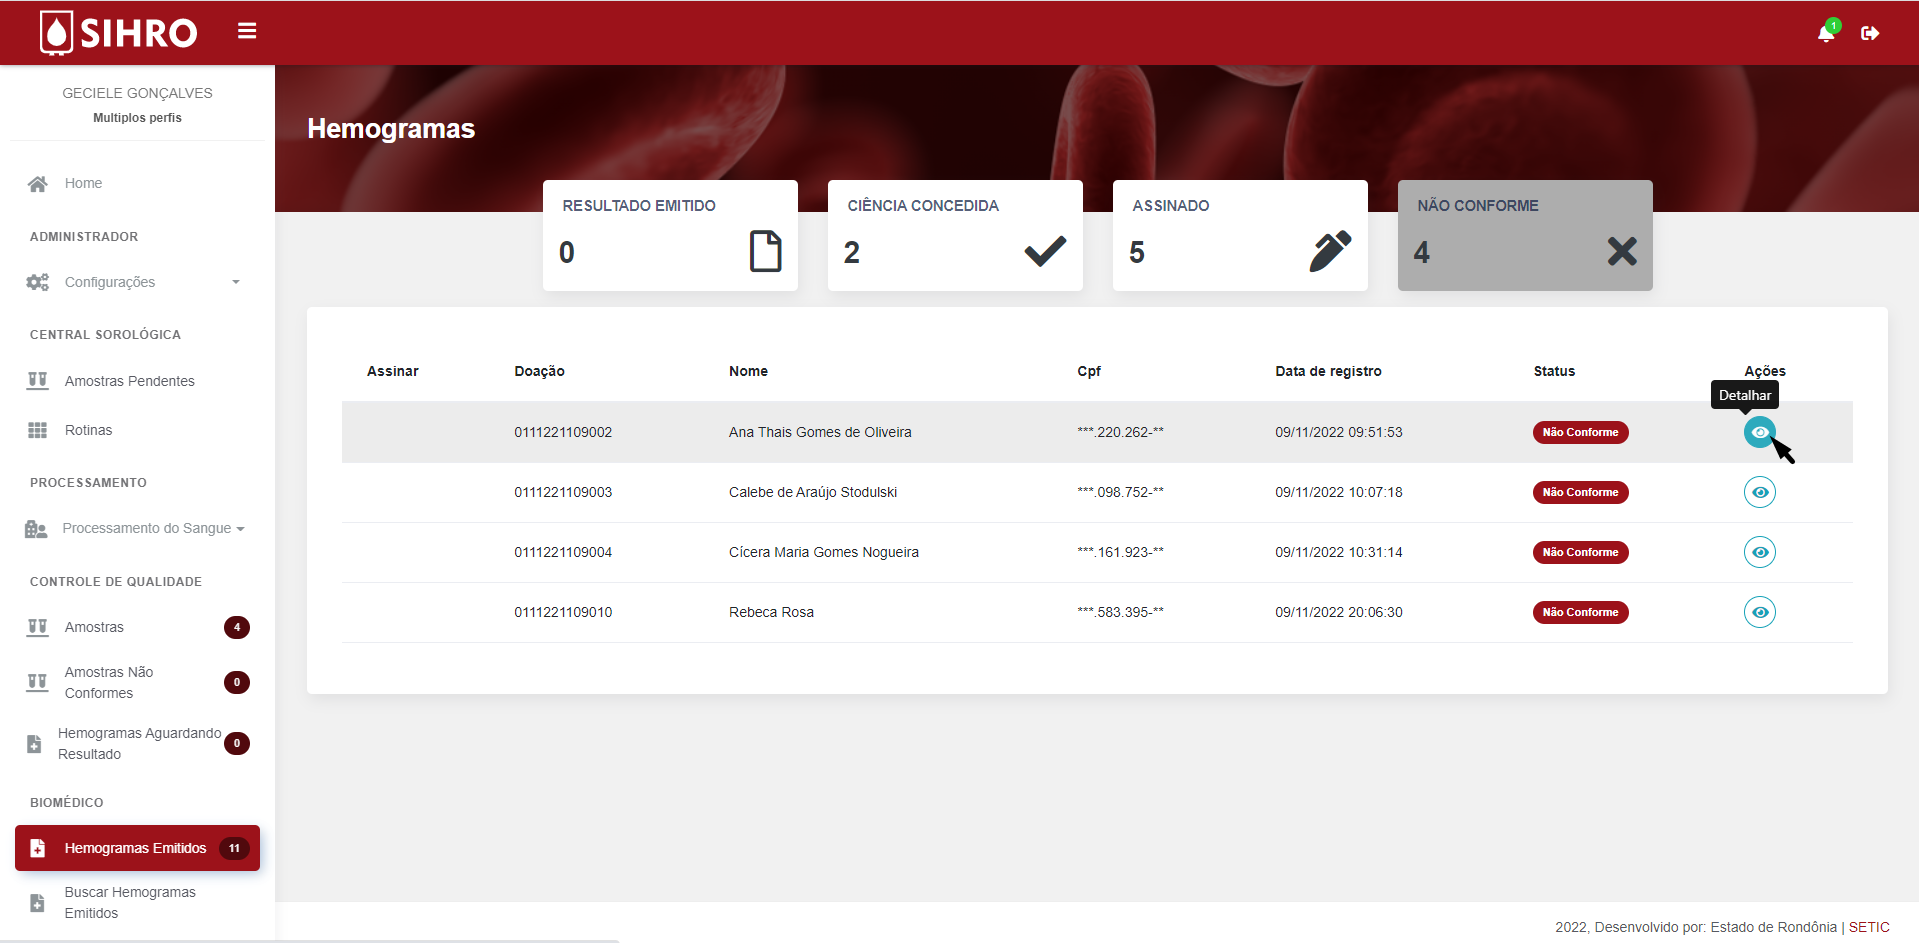View details for Ana Thais Gomes de Oliveira
Image resolution: width=1919 pixels, height=943 pixels.
coord(1759,432)
